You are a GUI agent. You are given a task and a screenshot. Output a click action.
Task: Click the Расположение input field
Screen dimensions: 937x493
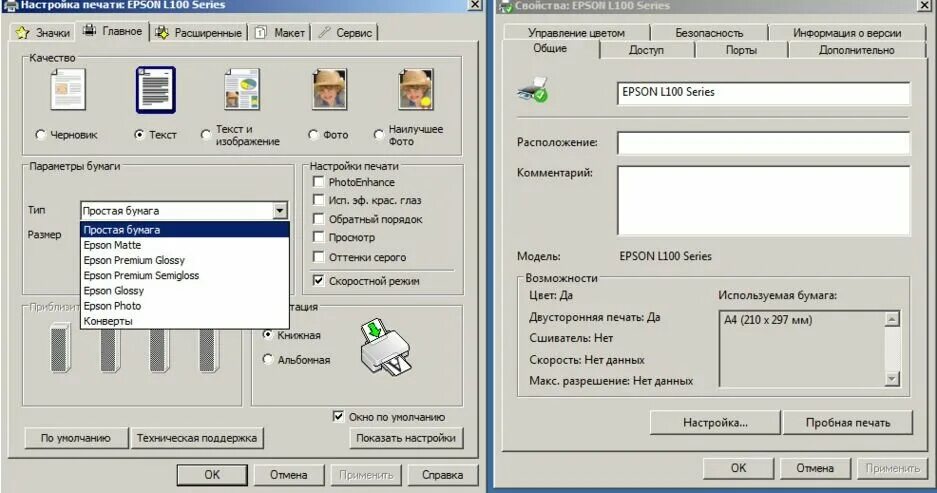coord(764,143)
